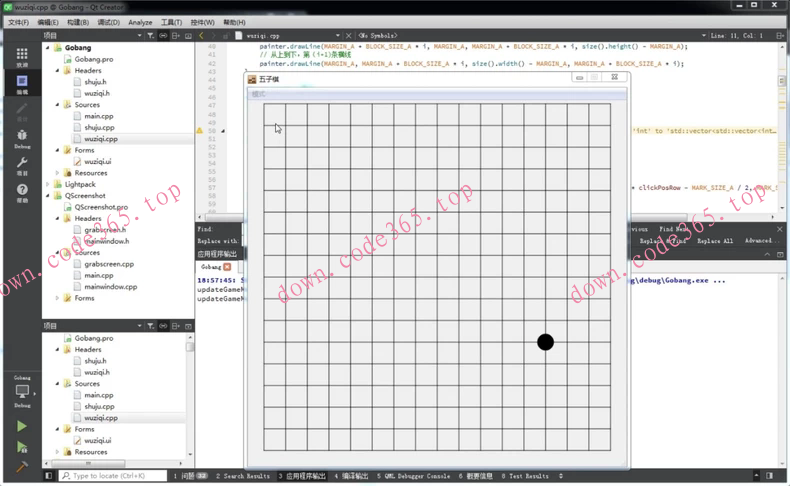Switch to Edit mode in sidebar

(22, 84)
